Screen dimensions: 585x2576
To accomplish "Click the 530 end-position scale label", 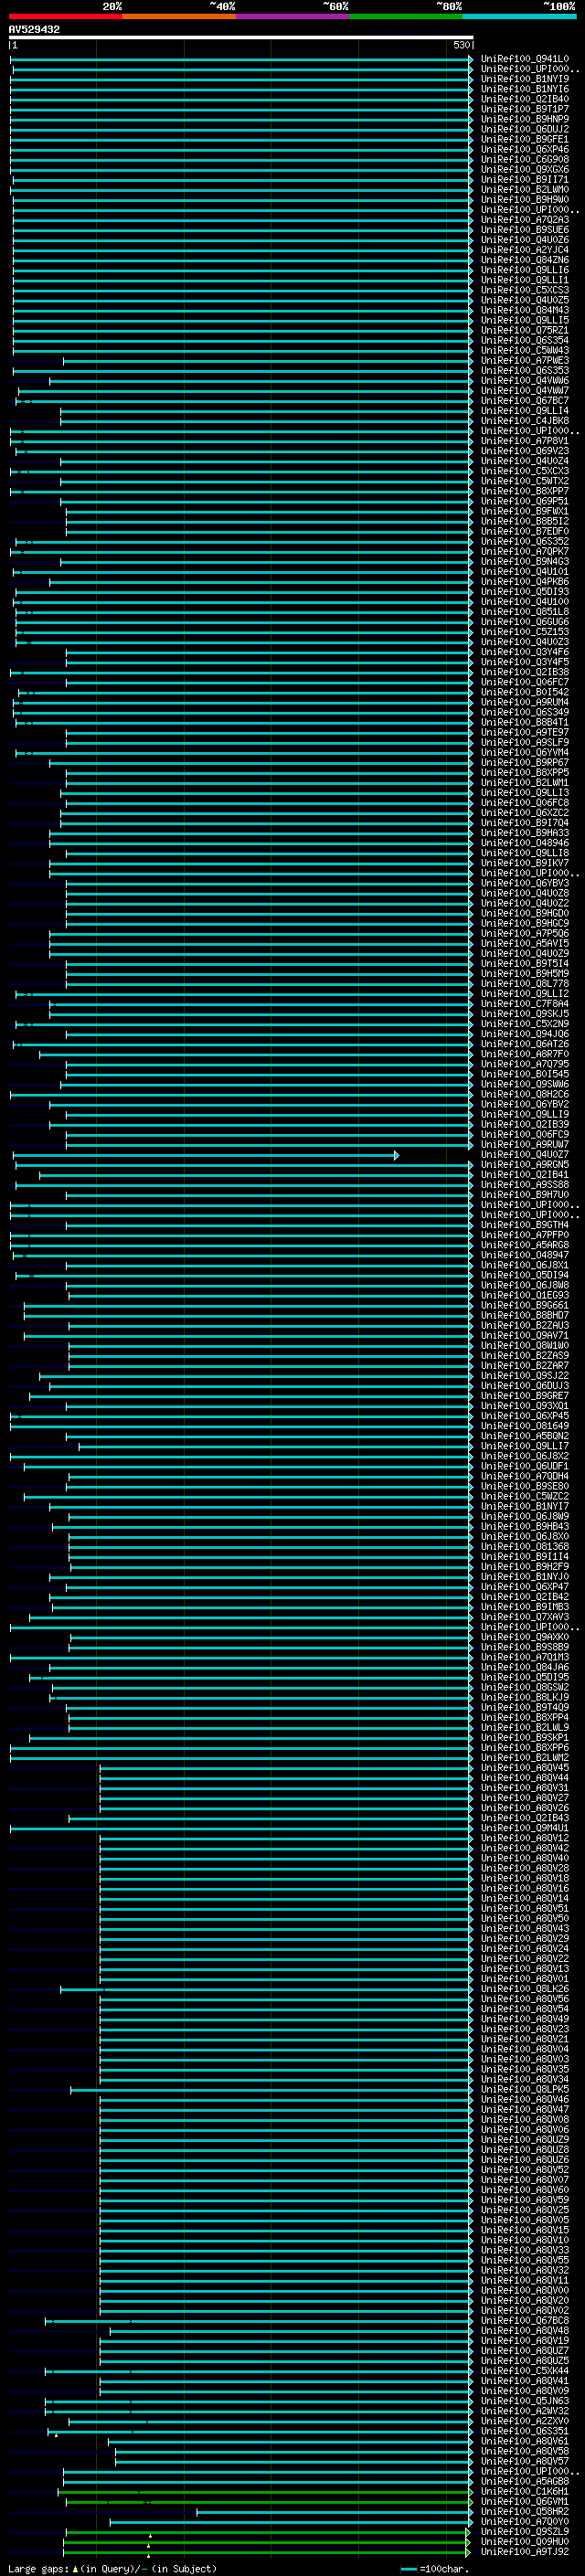I will (461, 45).
